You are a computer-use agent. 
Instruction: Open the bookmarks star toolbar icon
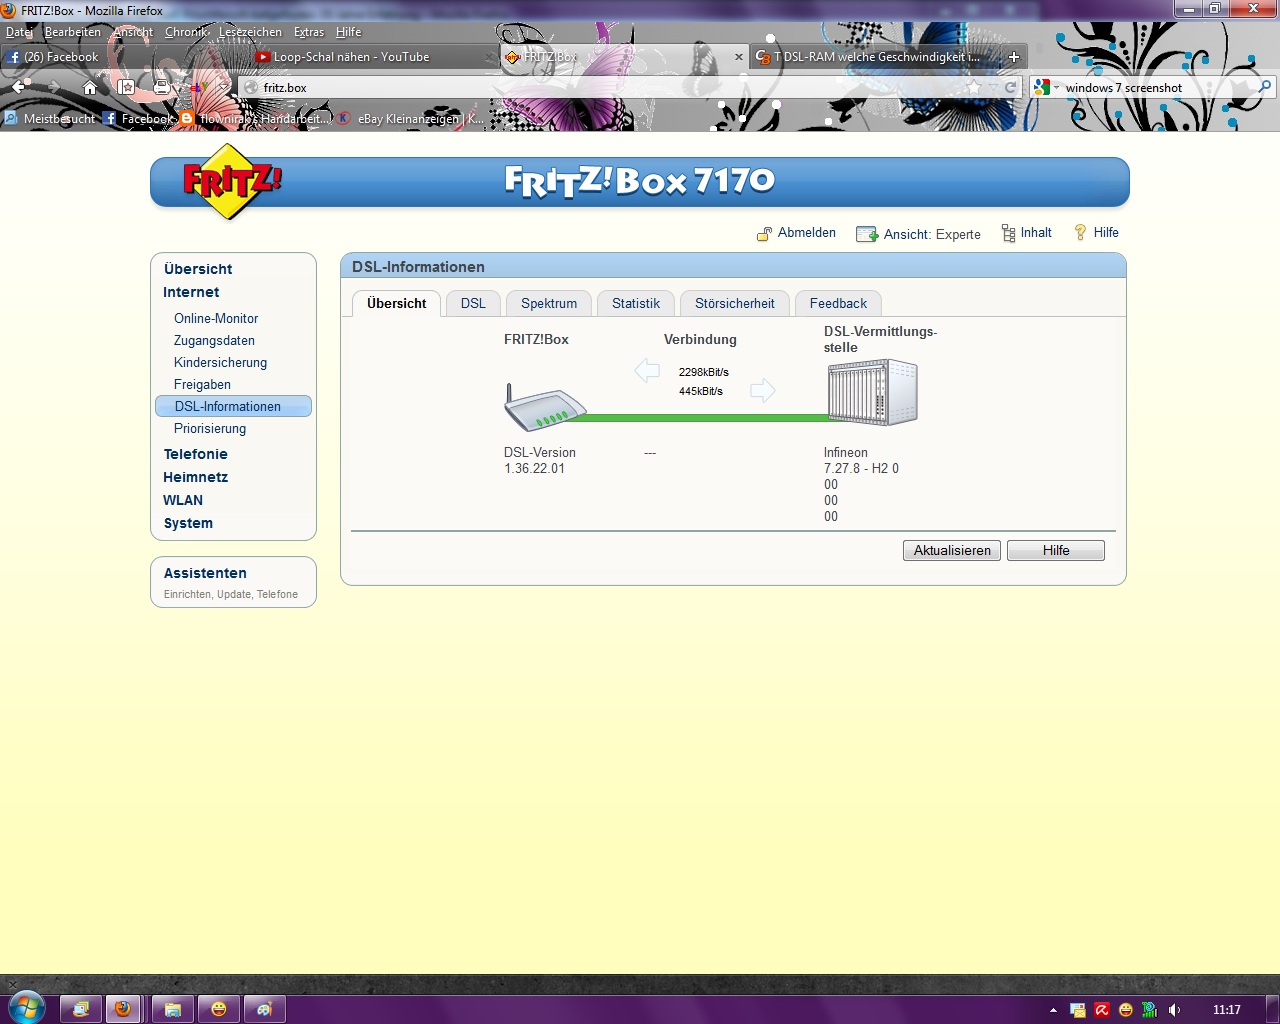point(126,87)
